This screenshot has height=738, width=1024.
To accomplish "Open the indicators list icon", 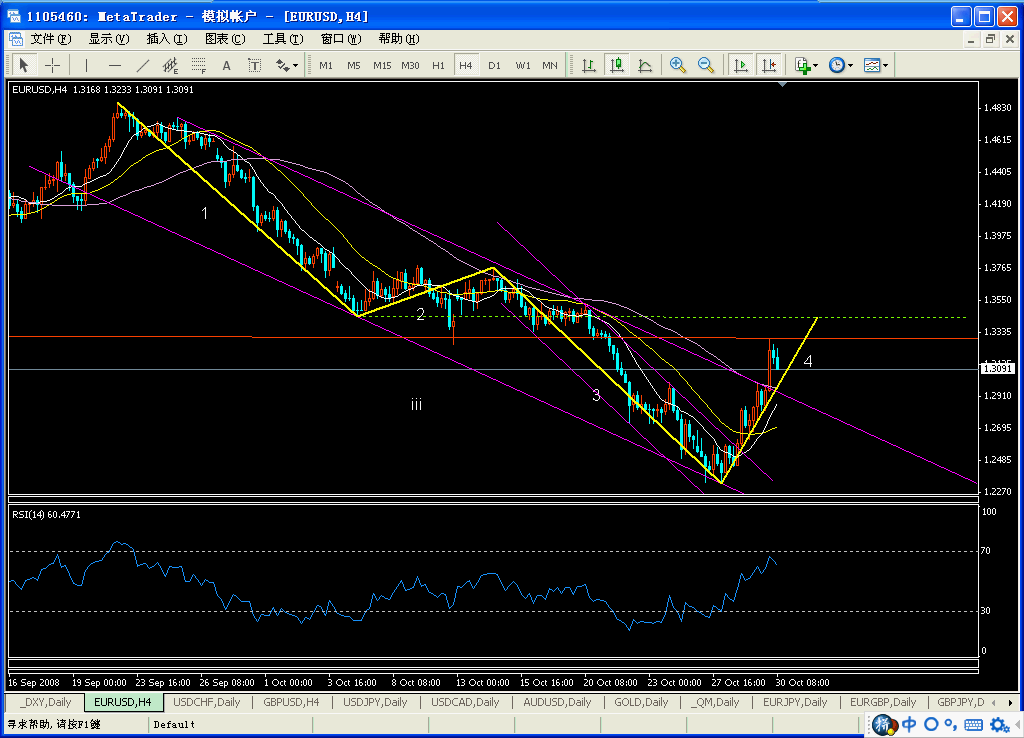I will 803,65.
